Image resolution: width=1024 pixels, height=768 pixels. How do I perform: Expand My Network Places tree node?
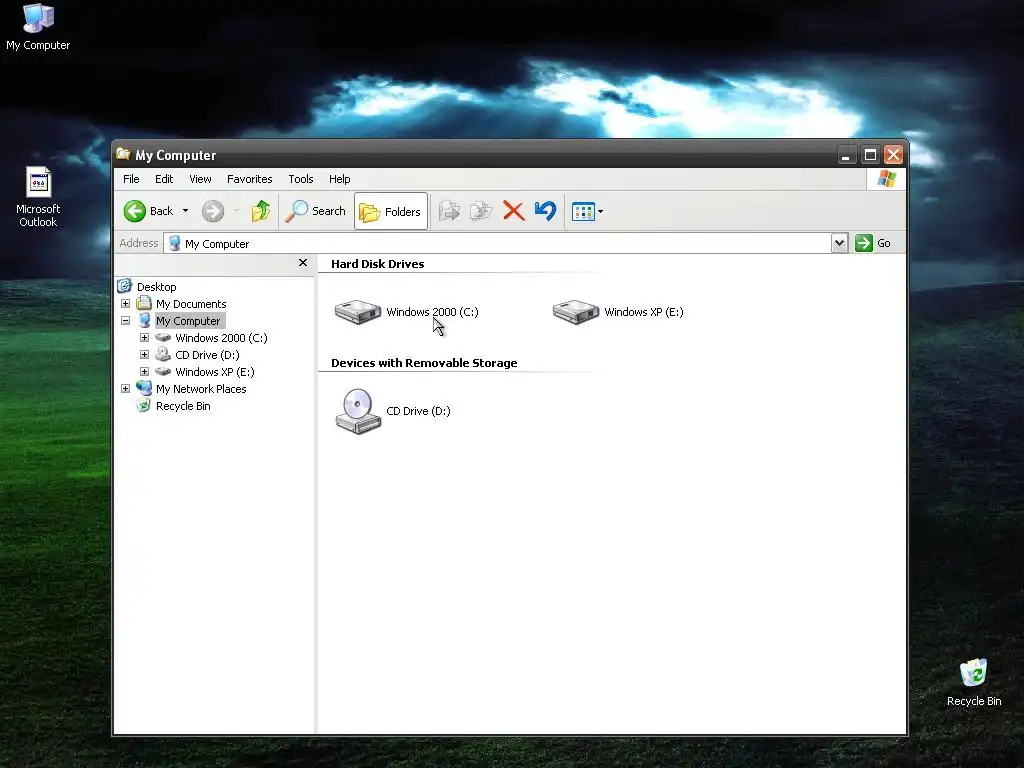[x=125, y=389]
